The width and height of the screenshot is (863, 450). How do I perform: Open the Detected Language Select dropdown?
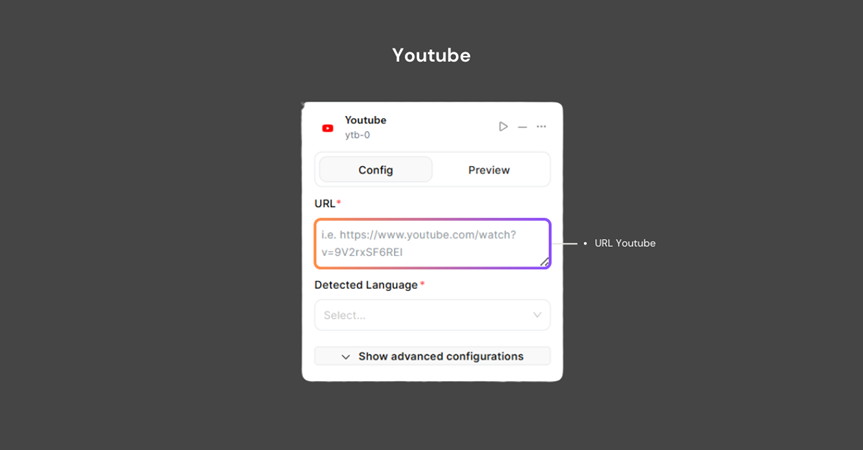click(x=433, y=315)
